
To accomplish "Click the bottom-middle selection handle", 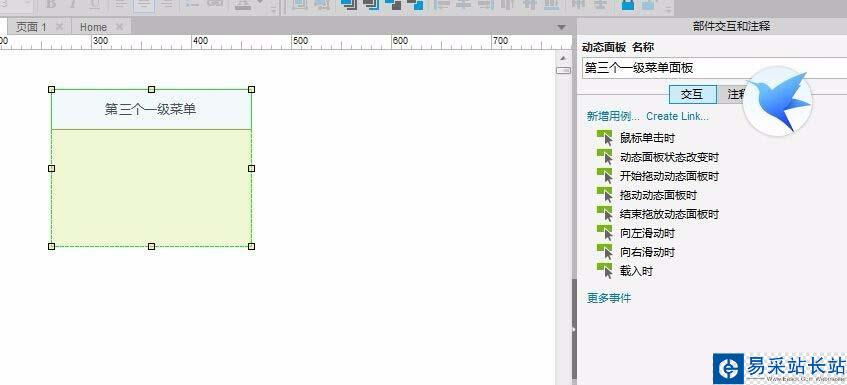I will [151, 246].
